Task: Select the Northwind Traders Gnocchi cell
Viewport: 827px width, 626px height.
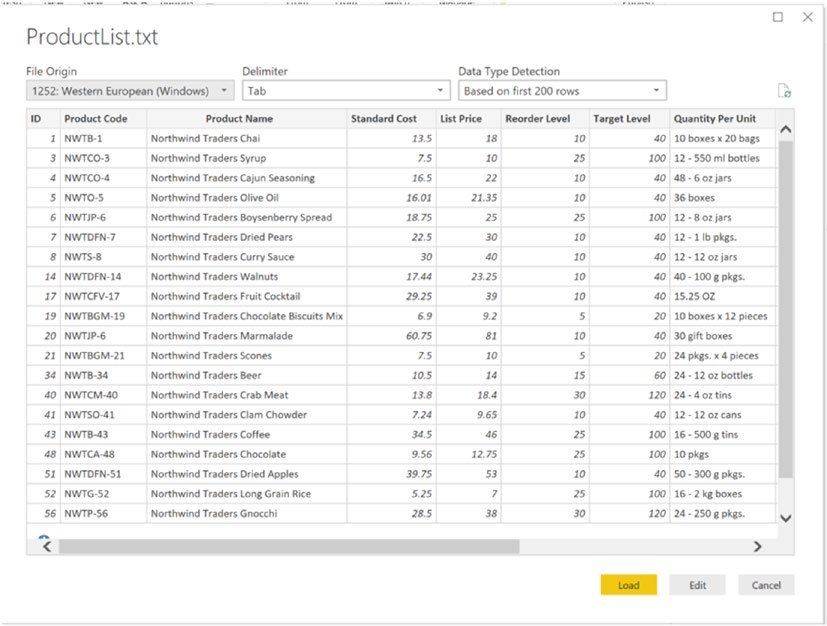Action: point(247,514)
